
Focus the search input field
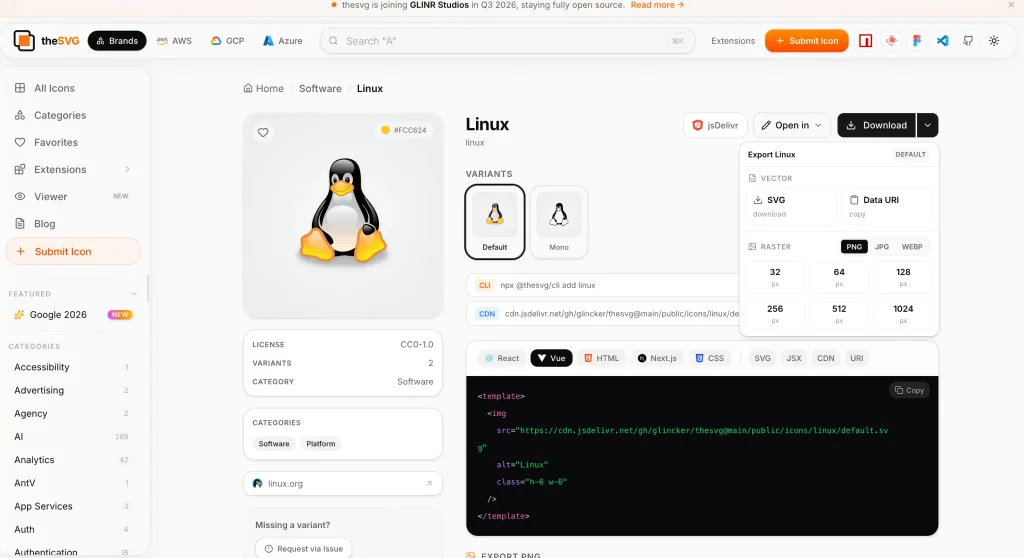(507, 41)
